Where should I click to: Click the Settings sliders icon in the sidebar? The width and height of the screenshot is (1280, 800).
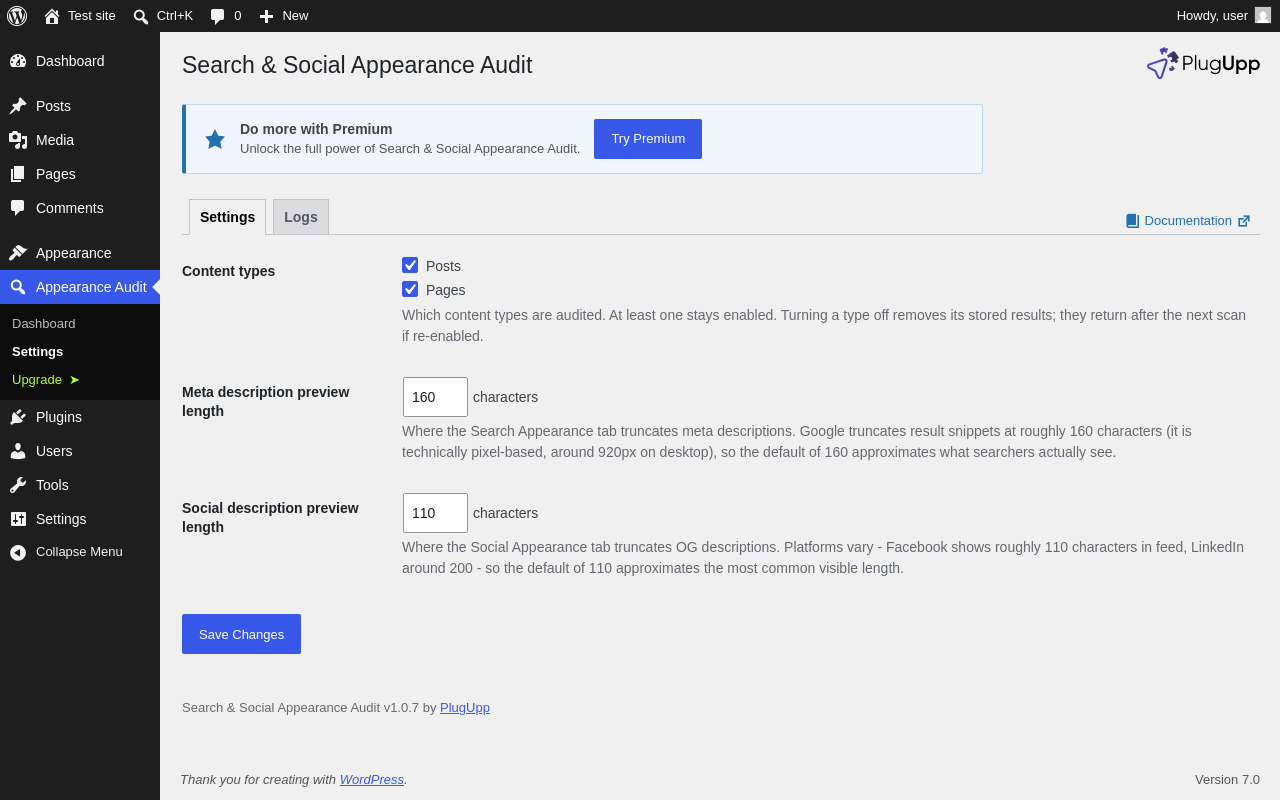18,519
